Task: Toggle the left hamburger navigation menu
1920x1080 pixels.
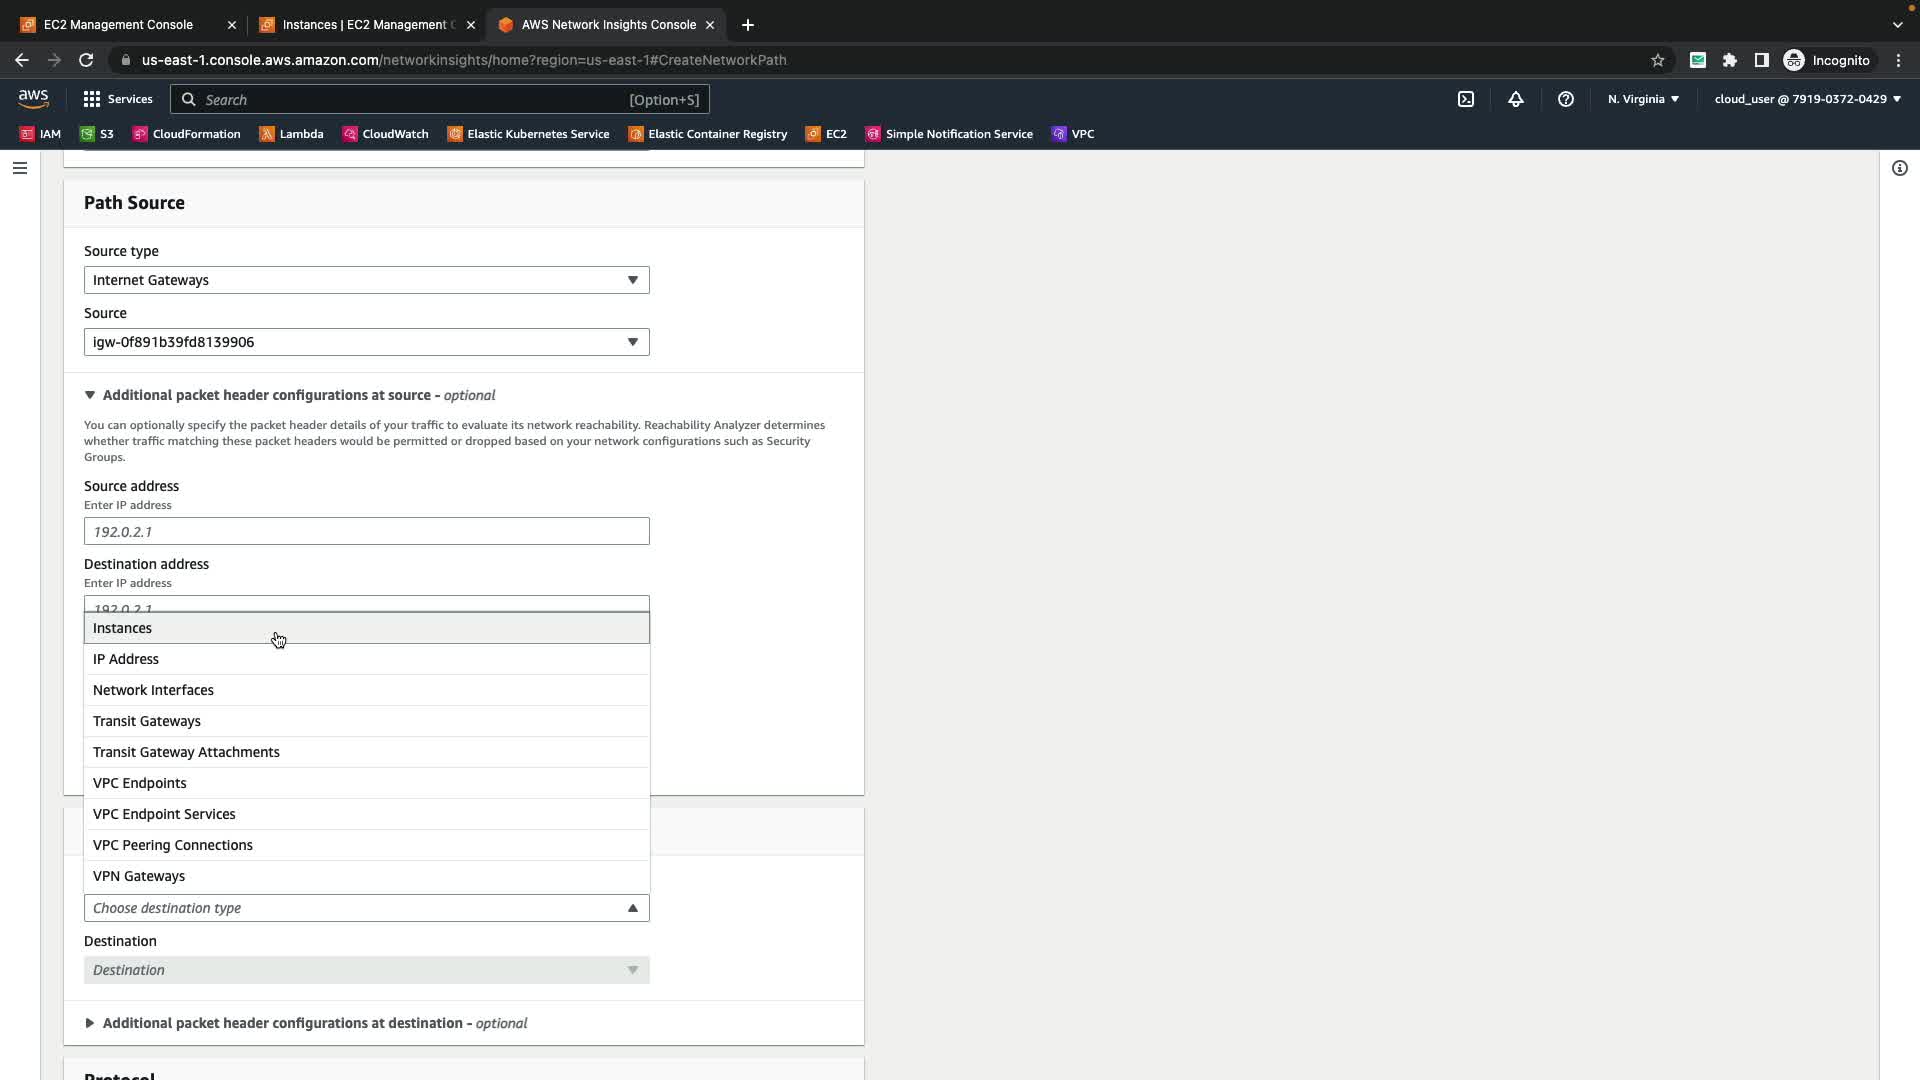Action: (x=19, y=168)
